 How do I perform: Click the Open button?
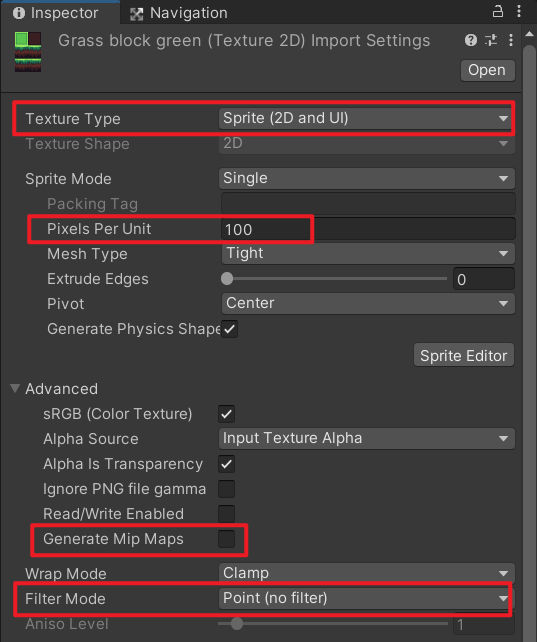click(487, 70)
